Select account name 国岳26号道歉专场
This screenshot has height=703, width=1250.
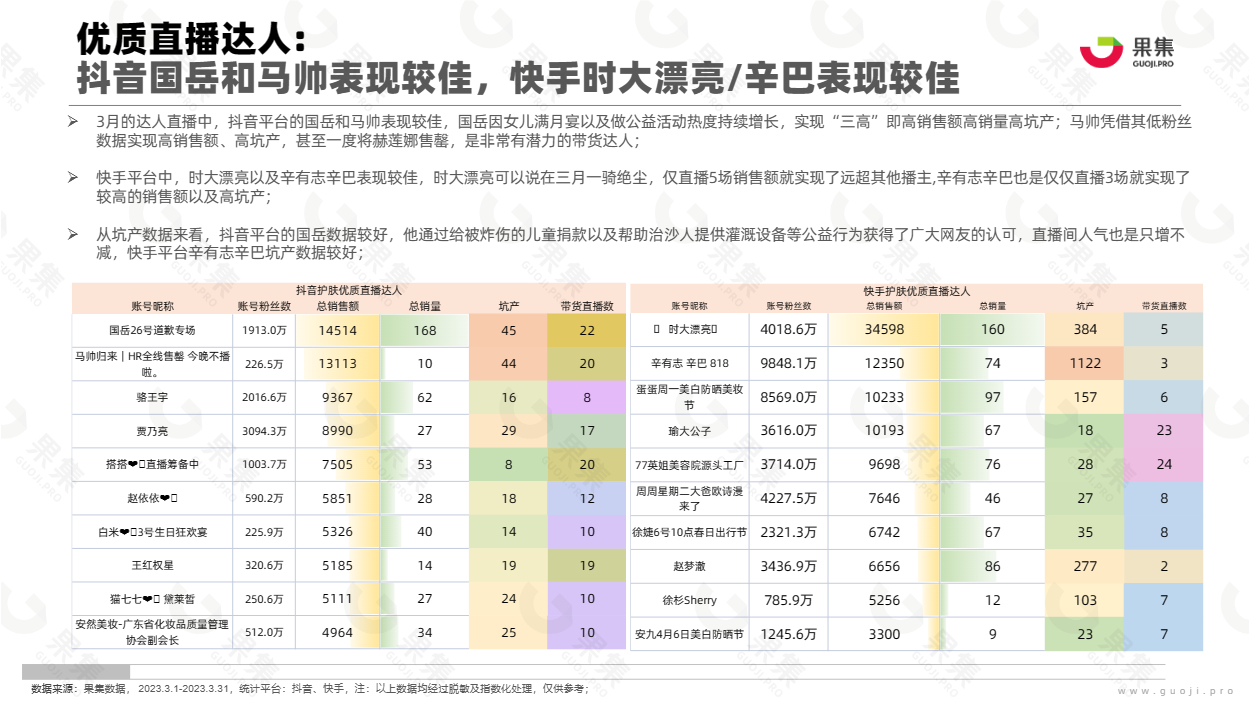(152, 330)
